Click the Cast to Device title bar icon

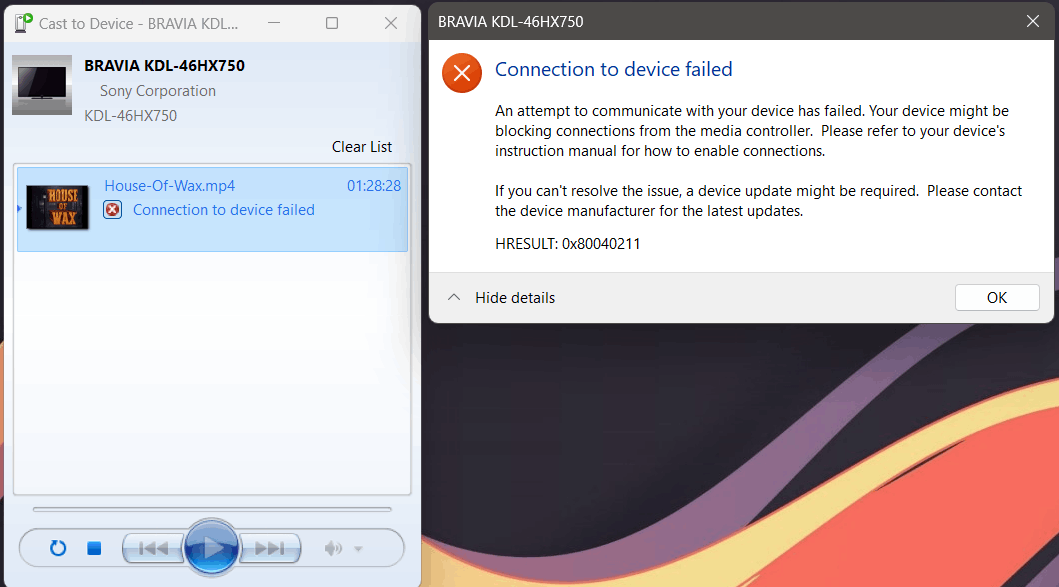click(23, 23)
